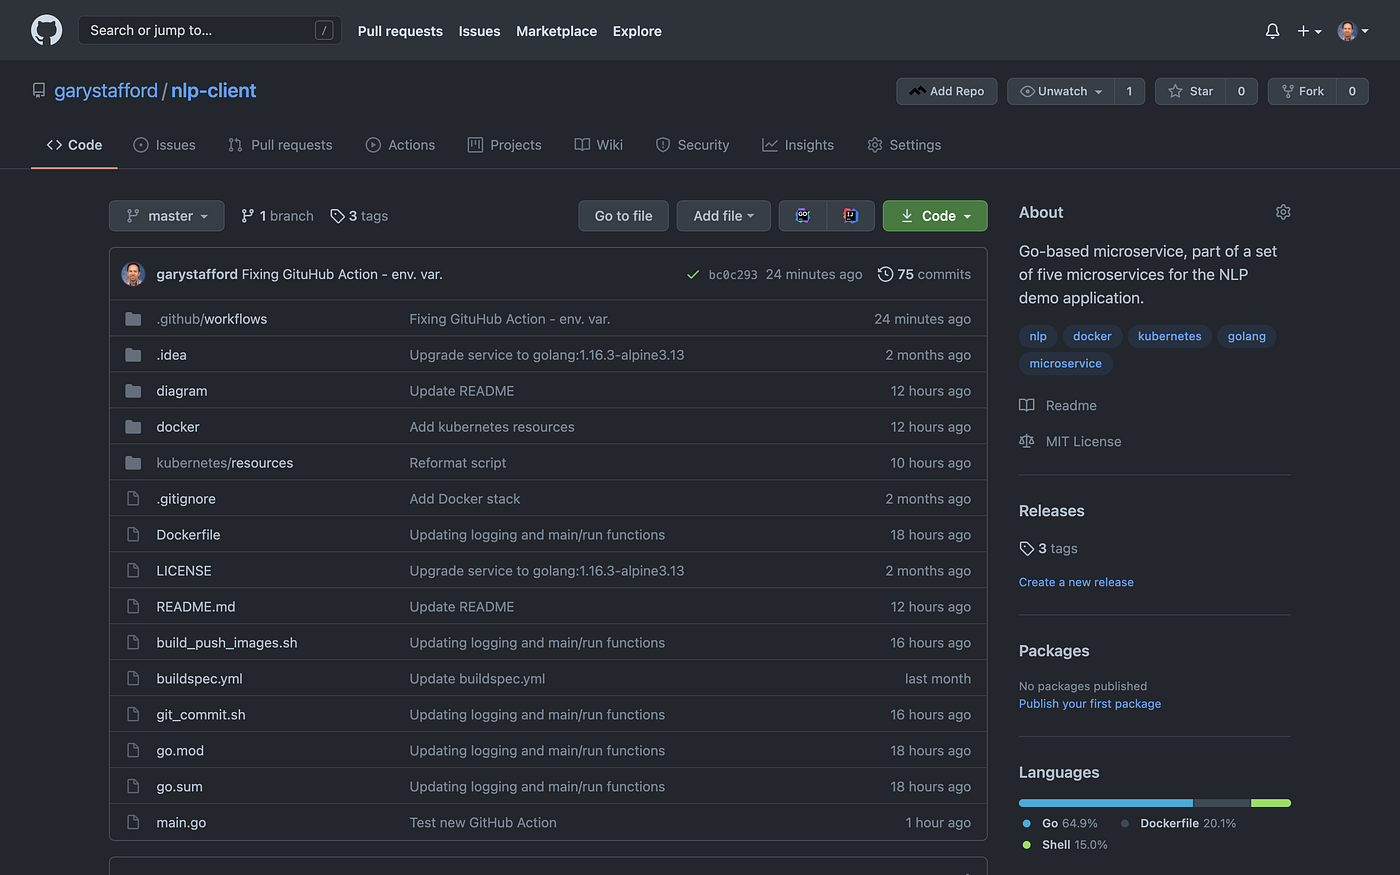Open the notifications bell
Viewport: 1400px width, 875px height.
point(1272,31)
